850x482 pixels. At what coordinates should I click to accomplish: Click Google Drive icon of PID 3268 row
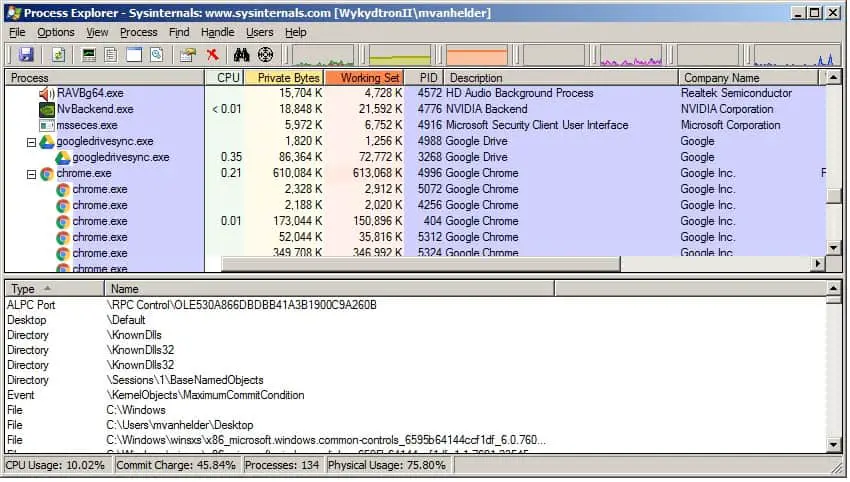tap(63, 158)
